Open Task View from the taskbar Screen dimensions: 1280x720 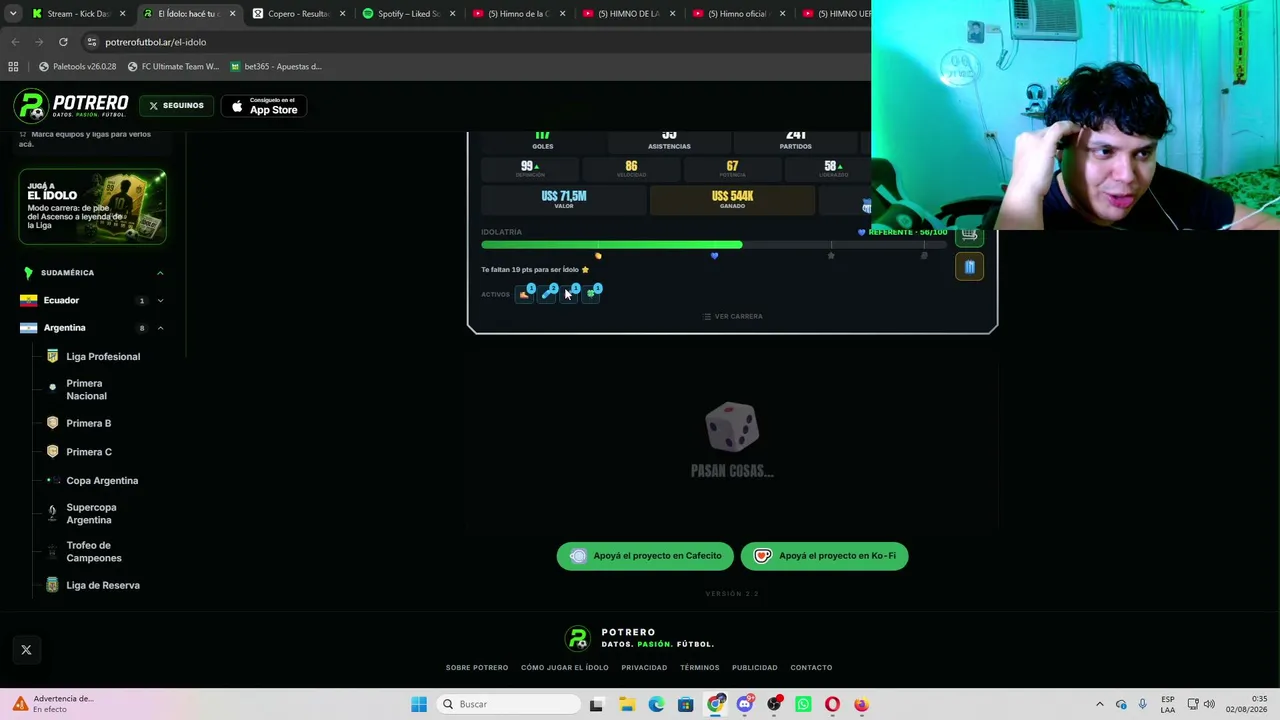pos(596,704)
